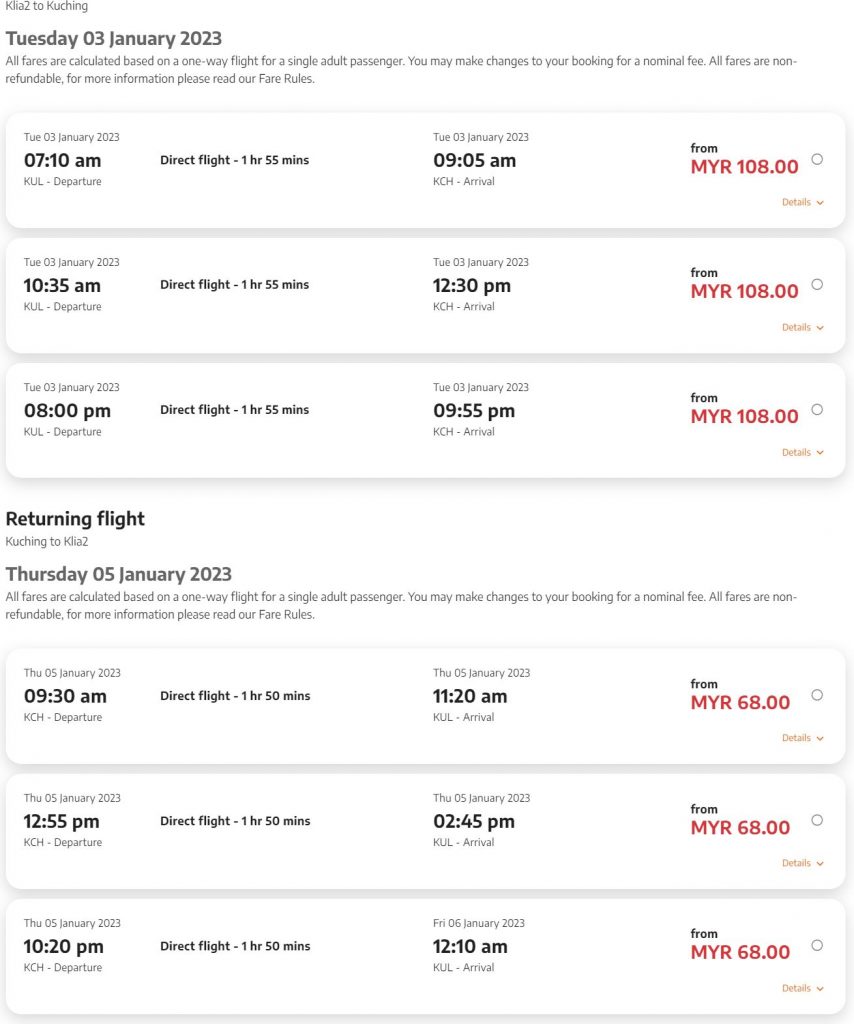Click the MYR 108.00 price of 08:00 pm flight
The height and width of the screenshot is (1024, 854).
(x=744, y=417)
